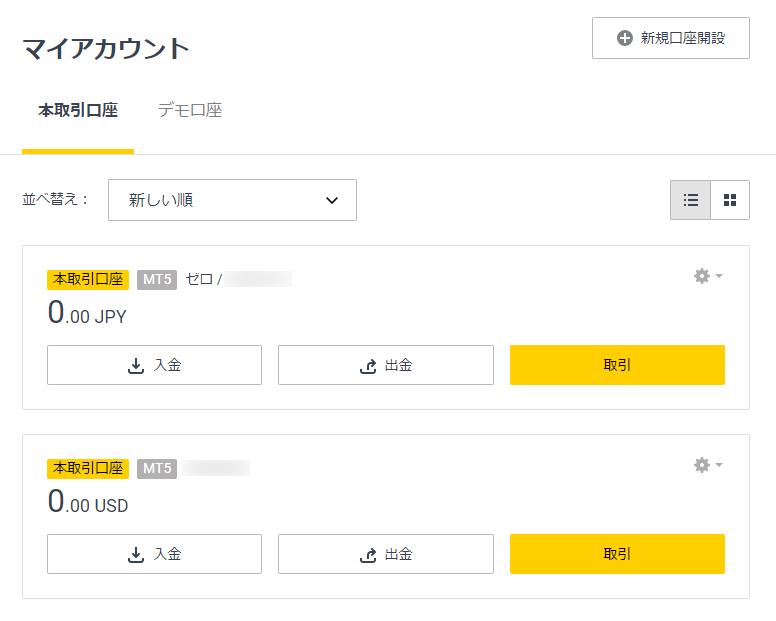
Task: Switch to grid view layout
Action: click(730, 200)
